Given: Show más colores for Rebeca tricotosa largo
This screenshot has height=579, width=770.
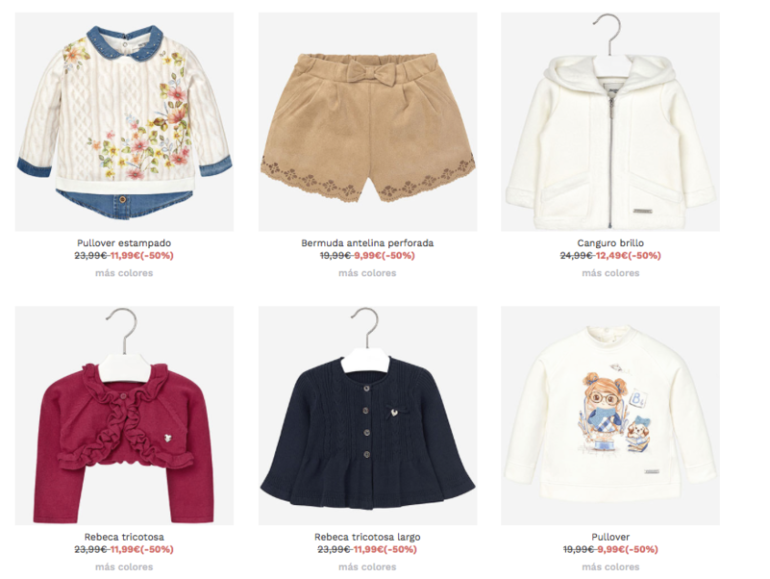Looking at the screenshot, I should [367, 567].
